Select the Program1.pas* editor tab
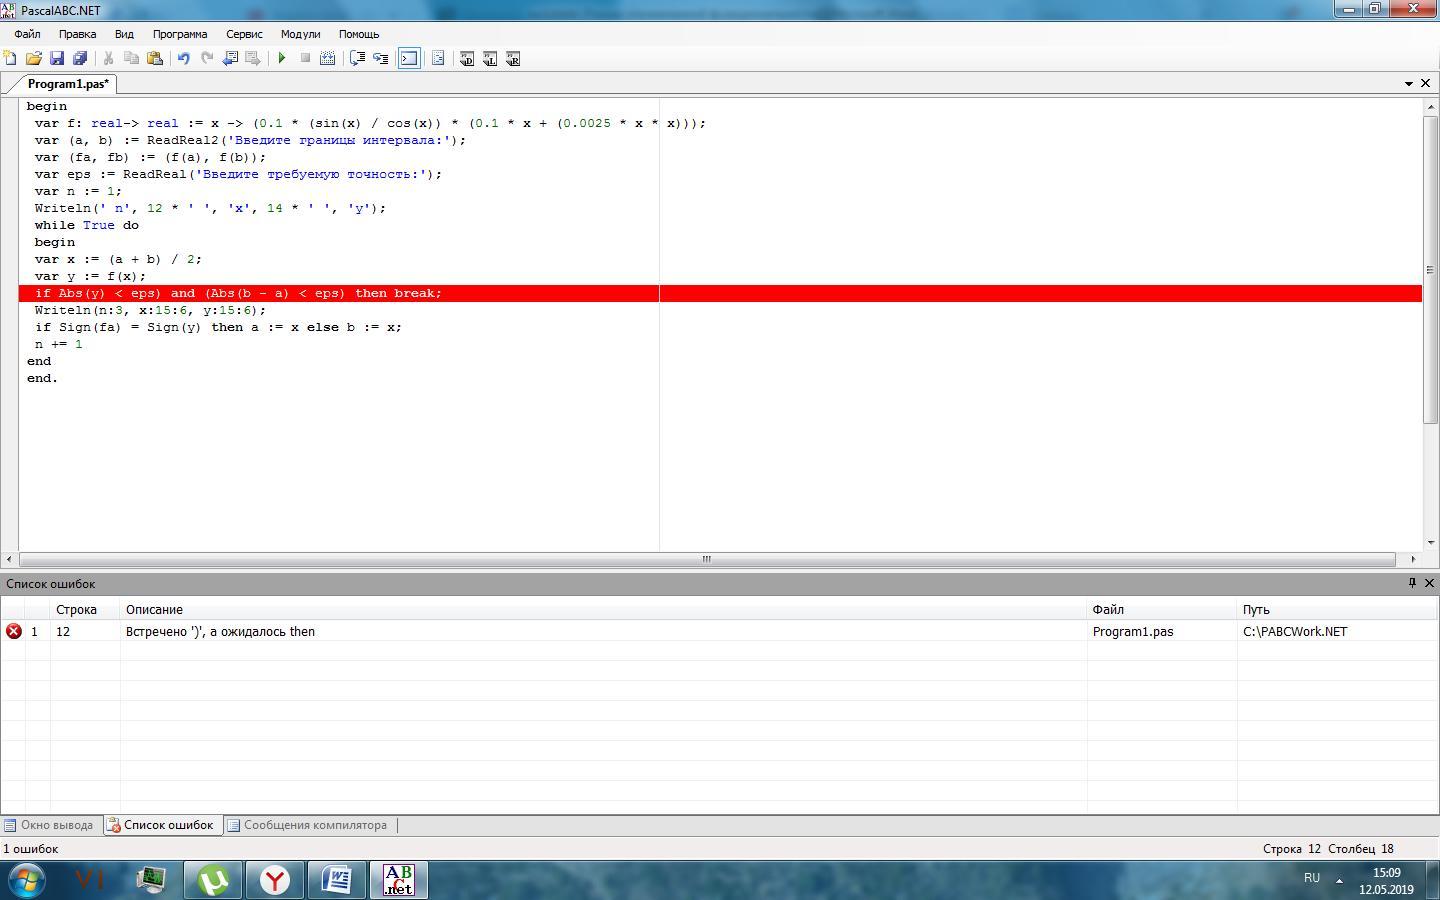Viewport: 1440px width, 900px height. click(x=67, y=84)
